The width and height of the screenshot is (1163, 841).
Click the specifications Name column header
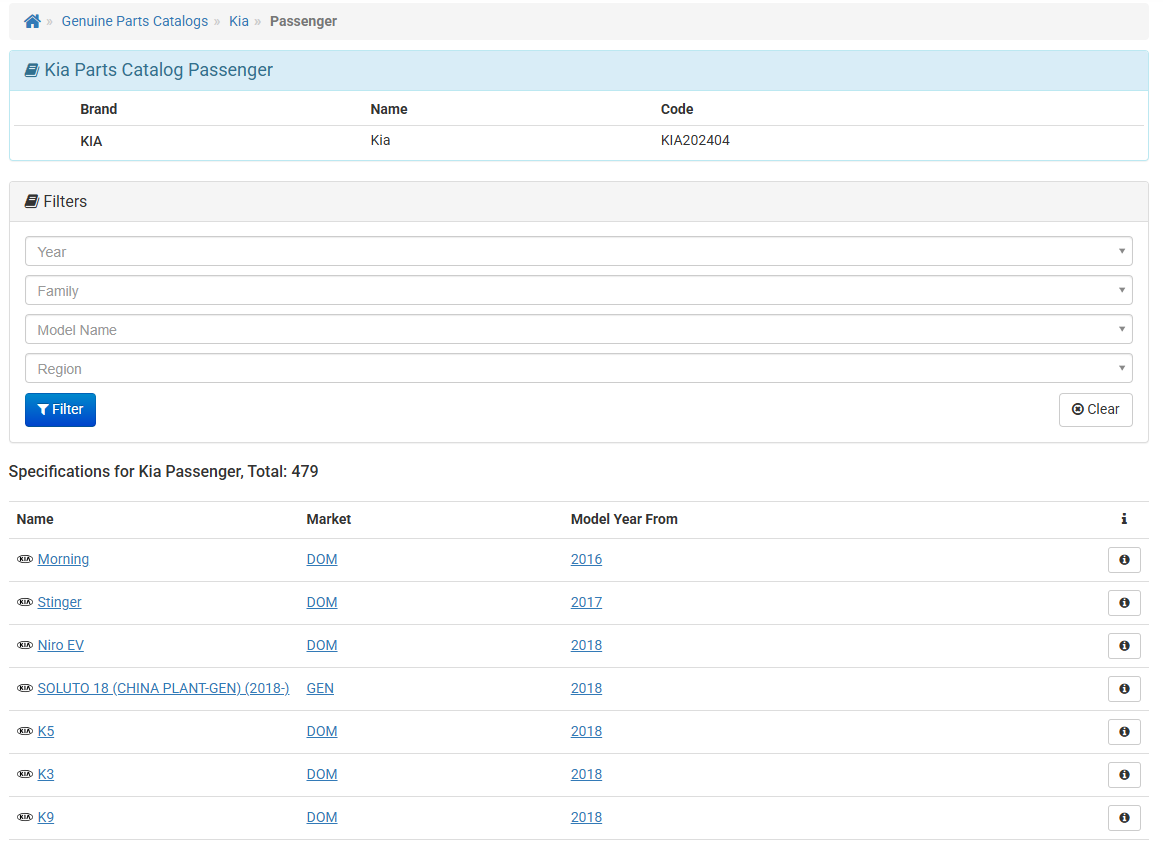coord(35,519)
